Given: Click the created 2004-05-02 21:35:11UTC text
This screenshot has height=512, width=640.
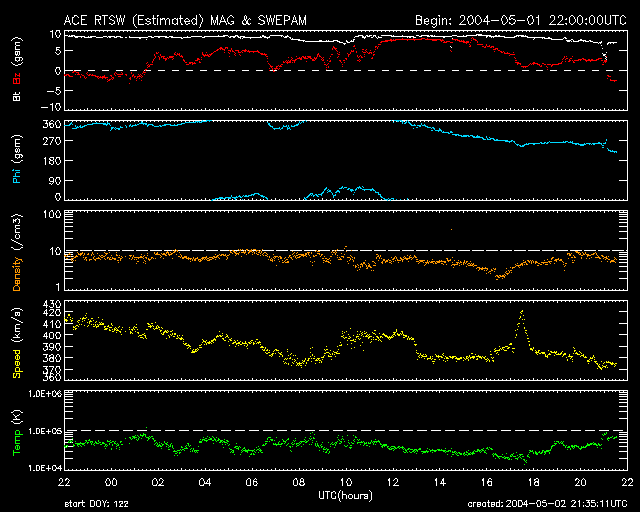Looking at the screenshot, I should pyautogui.click(x=547, y=504).
